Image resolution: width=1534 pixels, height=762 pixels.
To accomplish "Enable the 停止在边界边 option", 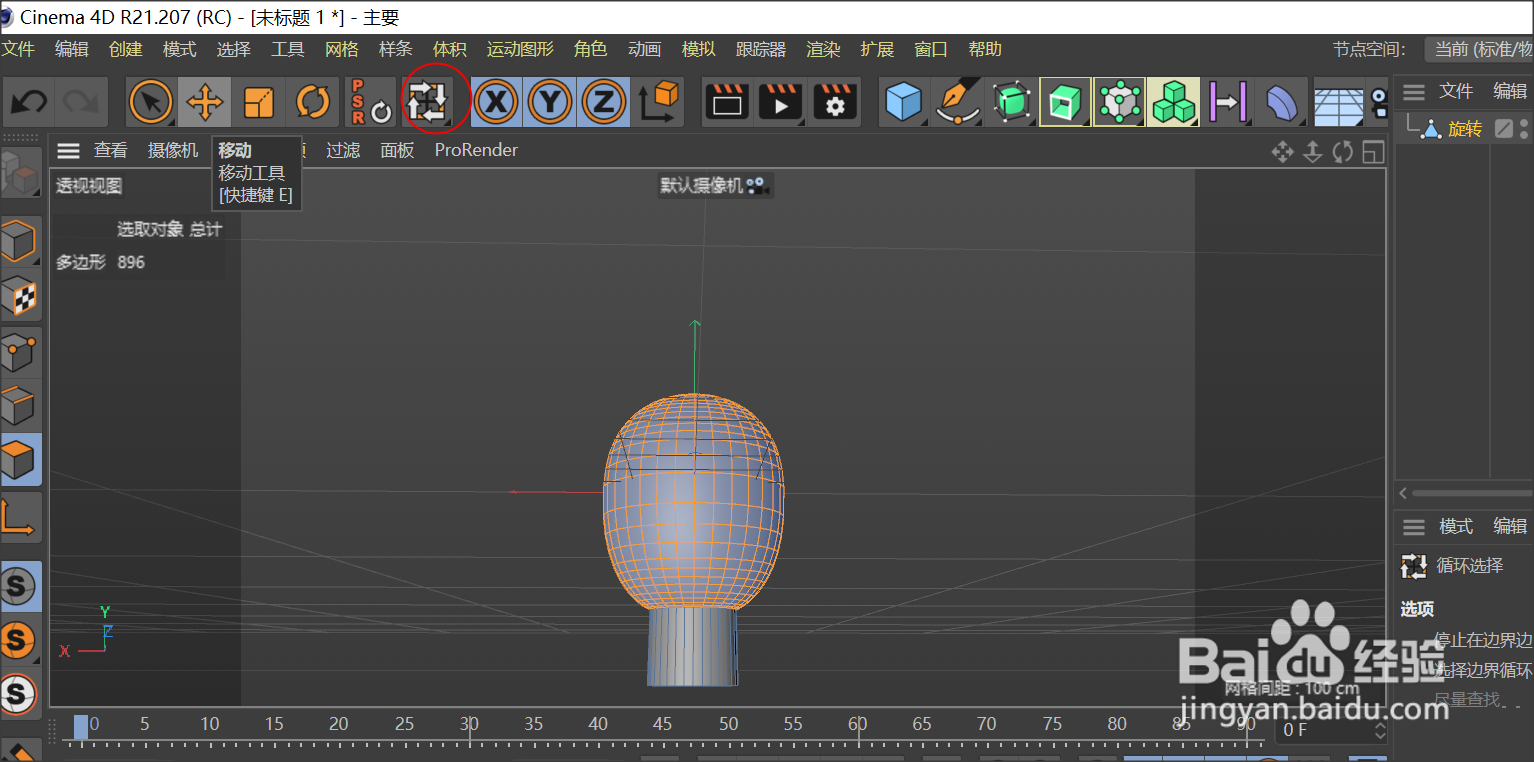I will (x=1479, y=641).
